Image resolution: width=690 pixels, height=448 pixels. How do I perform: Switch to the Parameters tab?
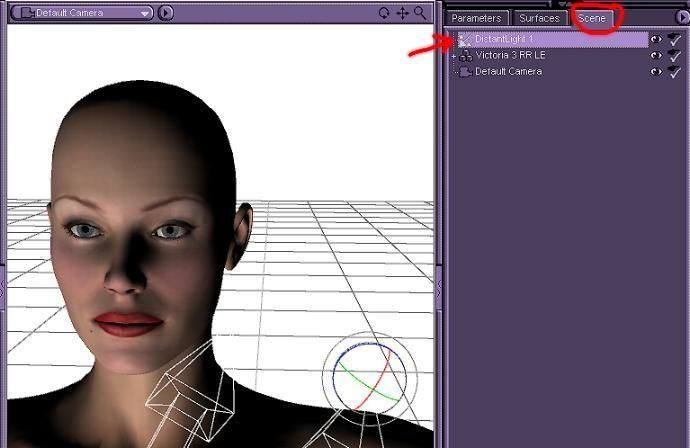click(476, 18)
